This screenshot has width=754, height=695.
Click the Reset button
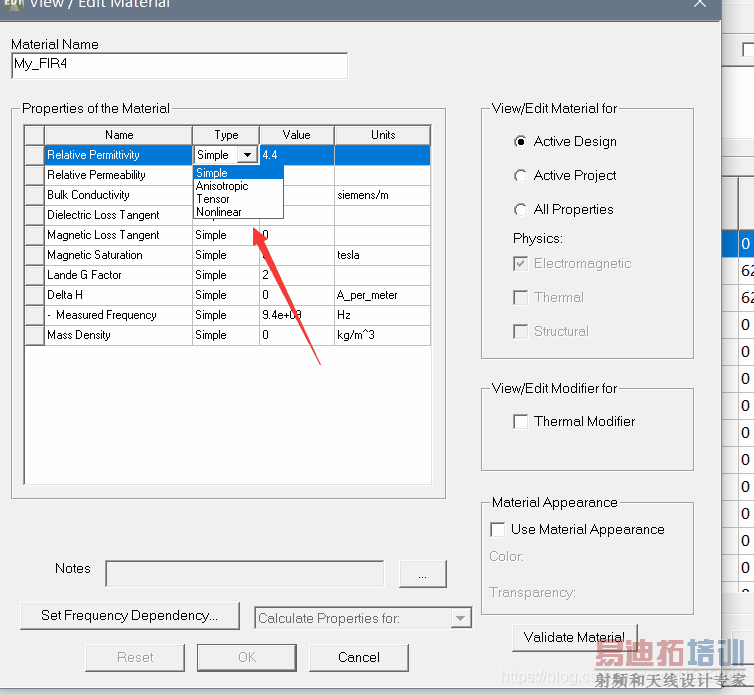135,657
